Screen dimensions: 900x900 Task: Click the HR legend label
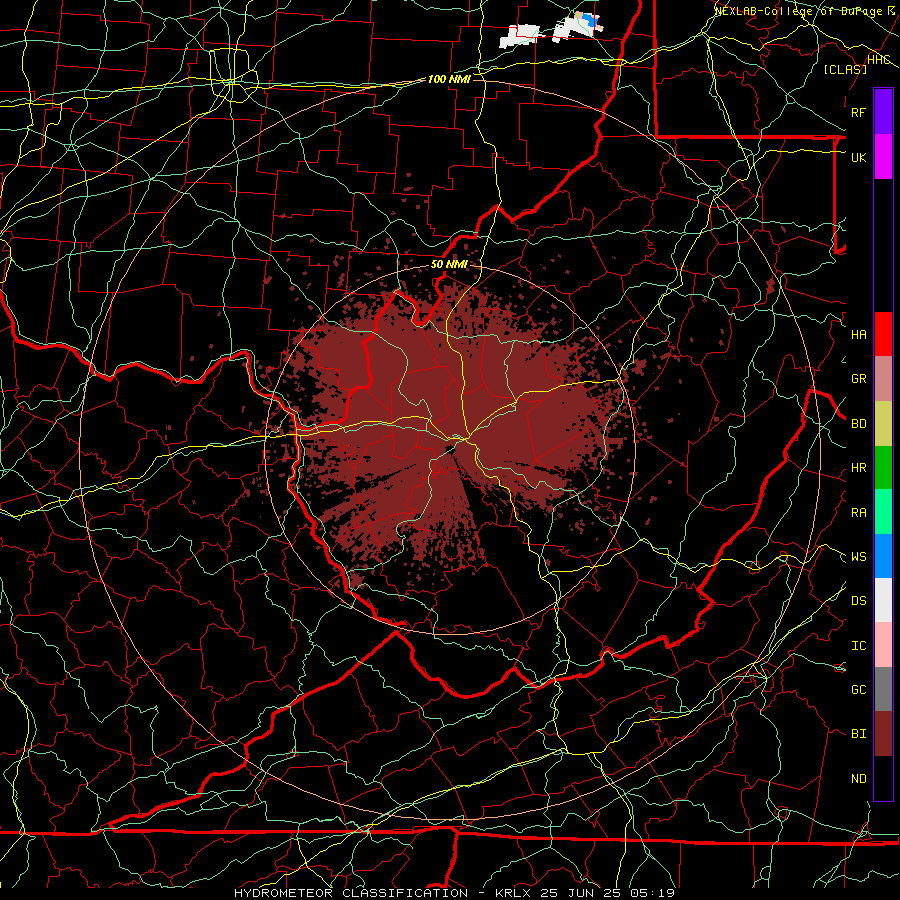(858, 468)
